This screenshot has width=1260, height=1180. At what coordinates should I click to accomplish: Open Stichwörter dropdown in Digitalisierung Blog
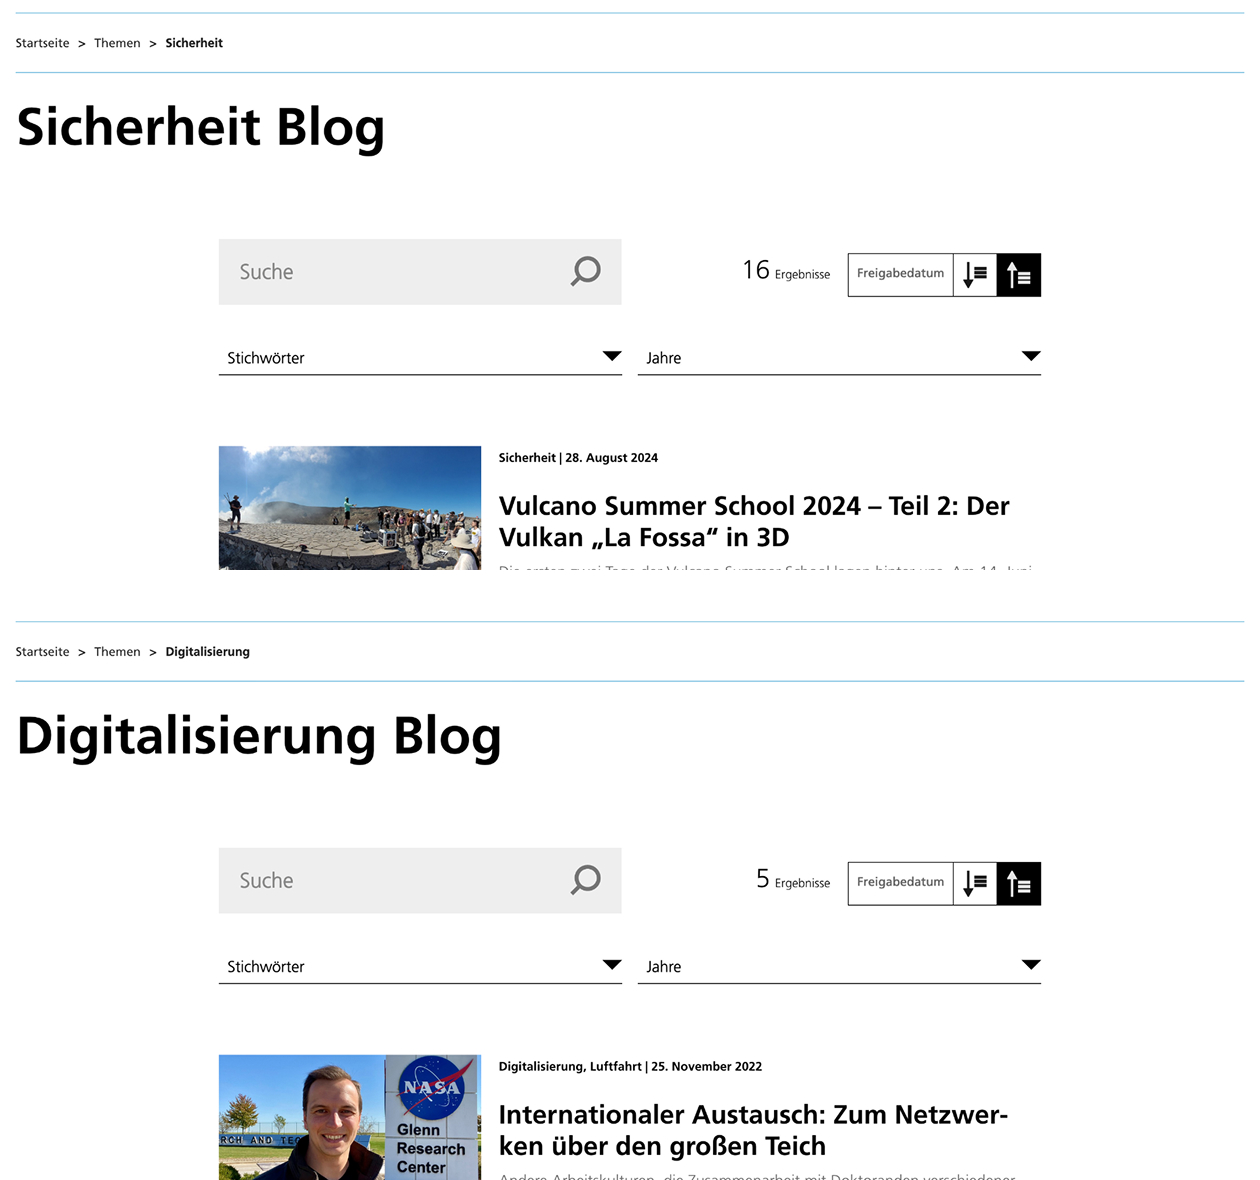point(420,967)
